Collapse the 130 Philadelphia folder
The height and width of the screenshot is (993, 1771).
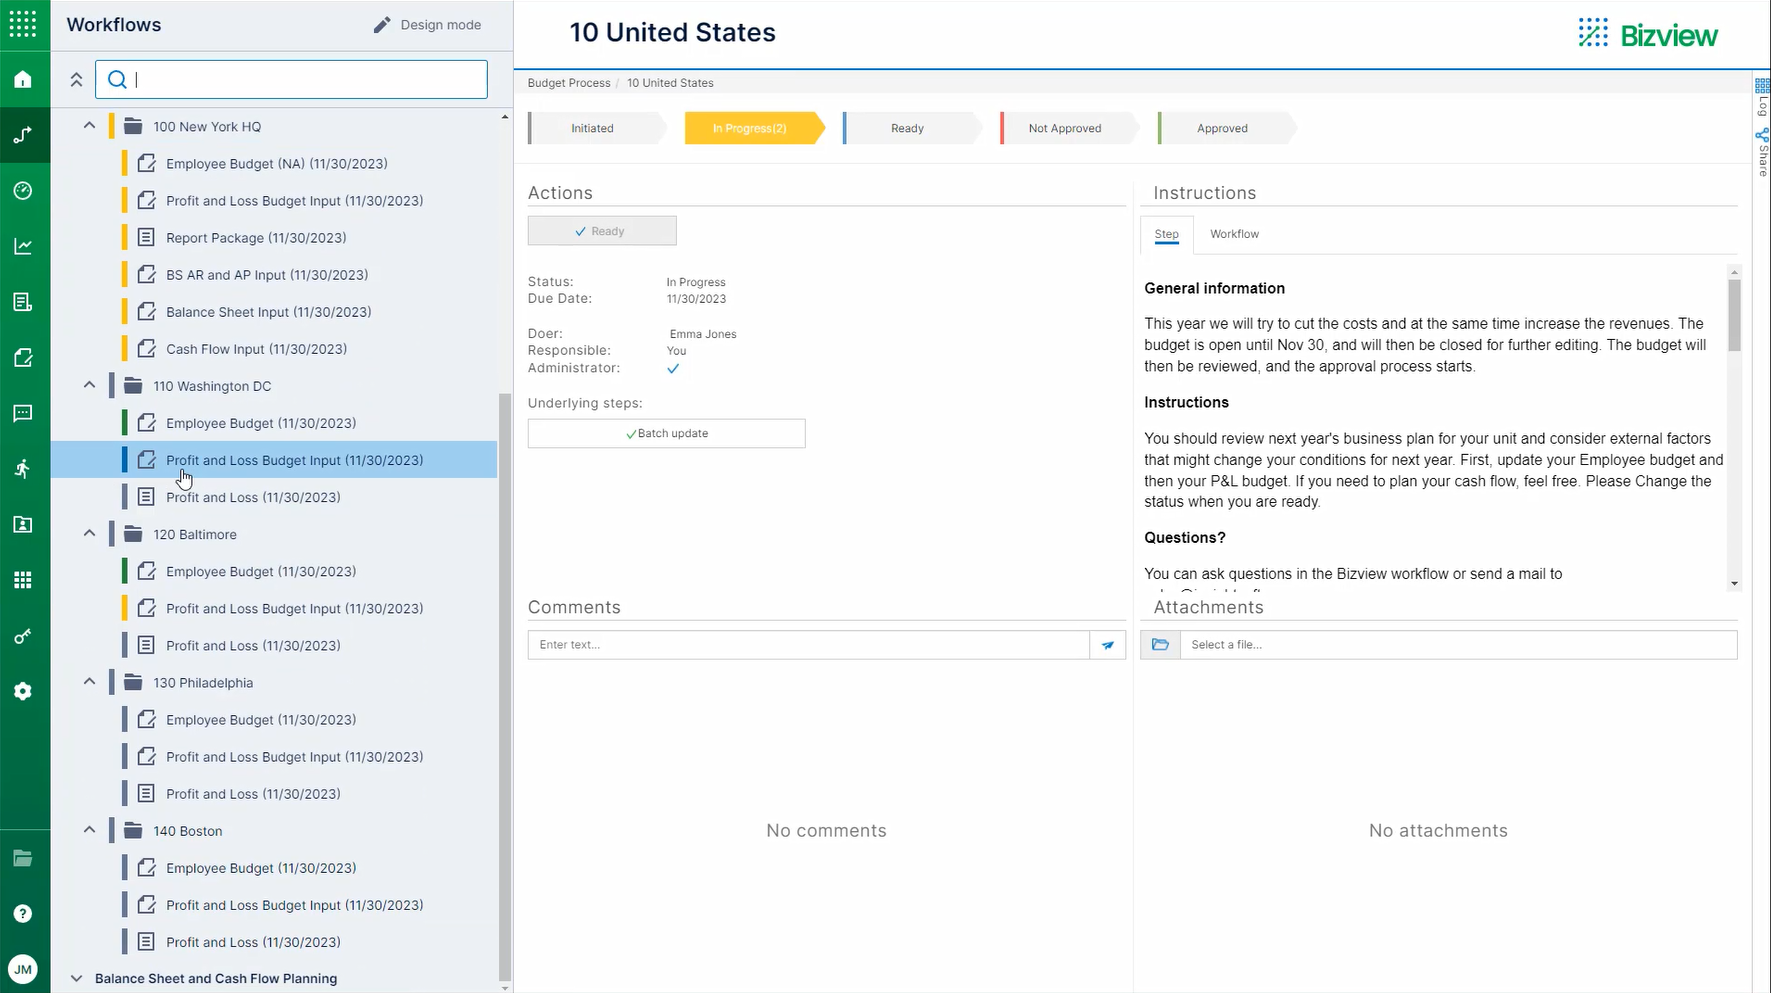(x=88, y=681)
